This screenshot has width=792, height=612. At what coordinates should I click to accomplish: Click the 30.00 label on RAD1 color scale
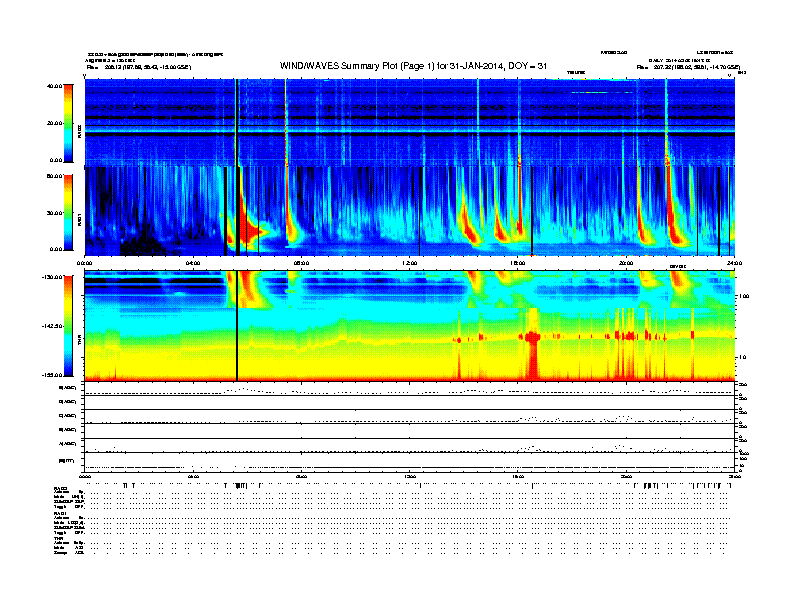tap(54, 213)
